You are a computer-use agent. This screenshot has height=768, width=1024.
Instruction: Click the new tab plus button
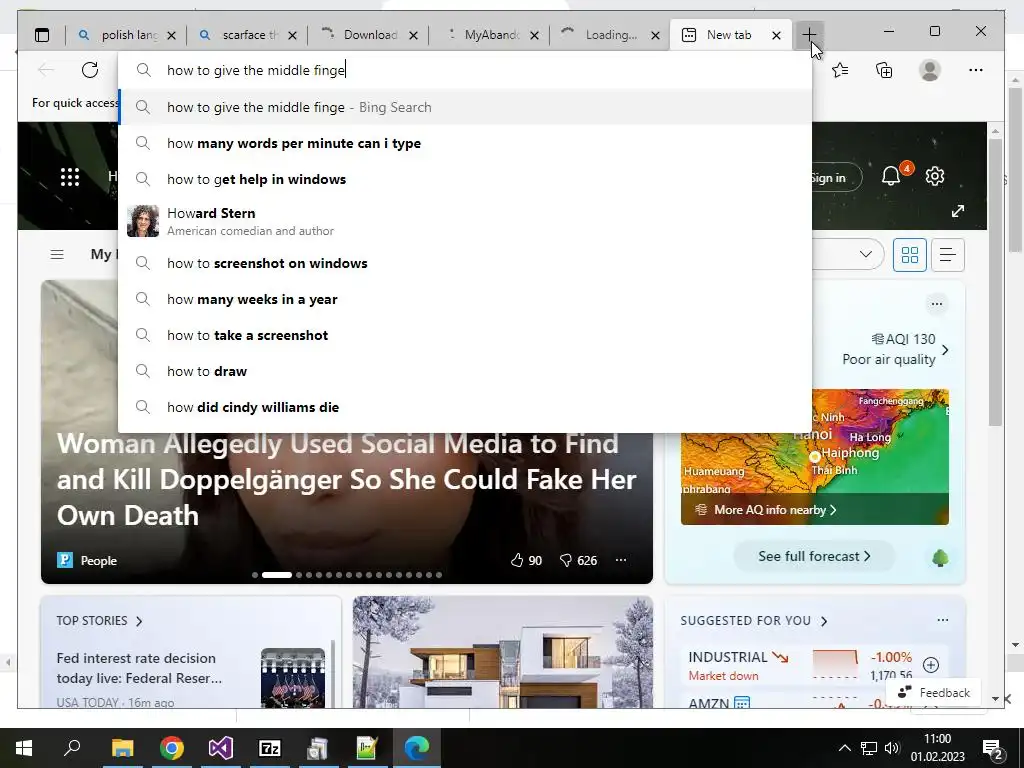tap(809, 35)
